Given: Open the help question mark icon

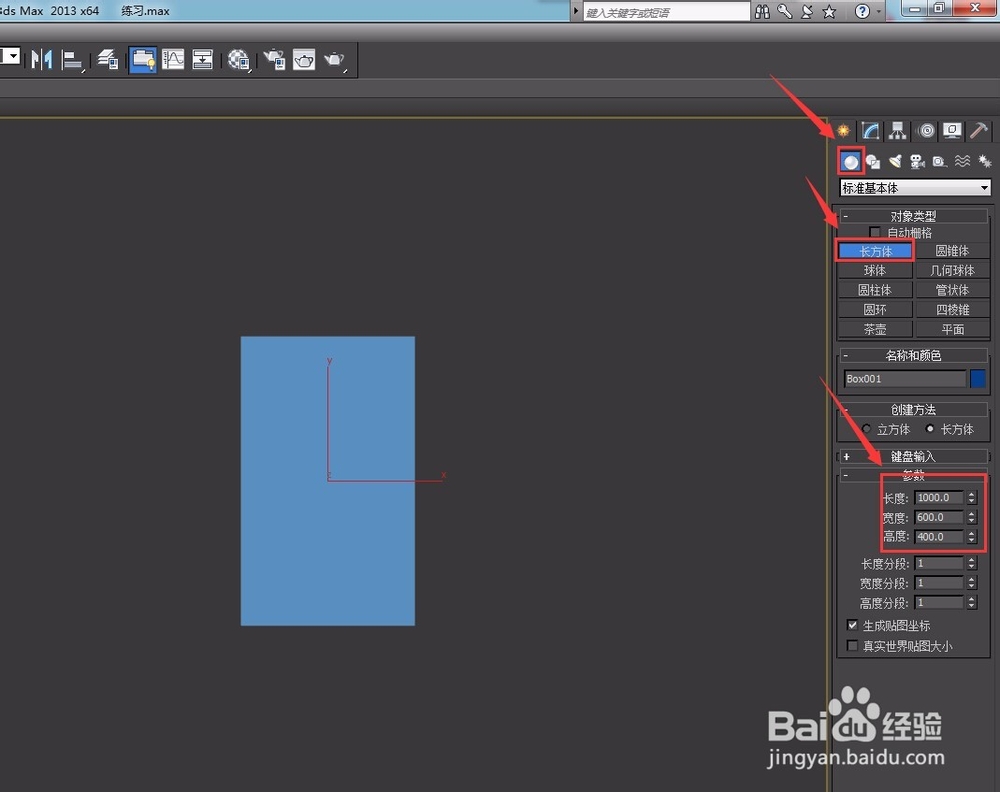Looking at the screenshot, I should tap(862, 11).
